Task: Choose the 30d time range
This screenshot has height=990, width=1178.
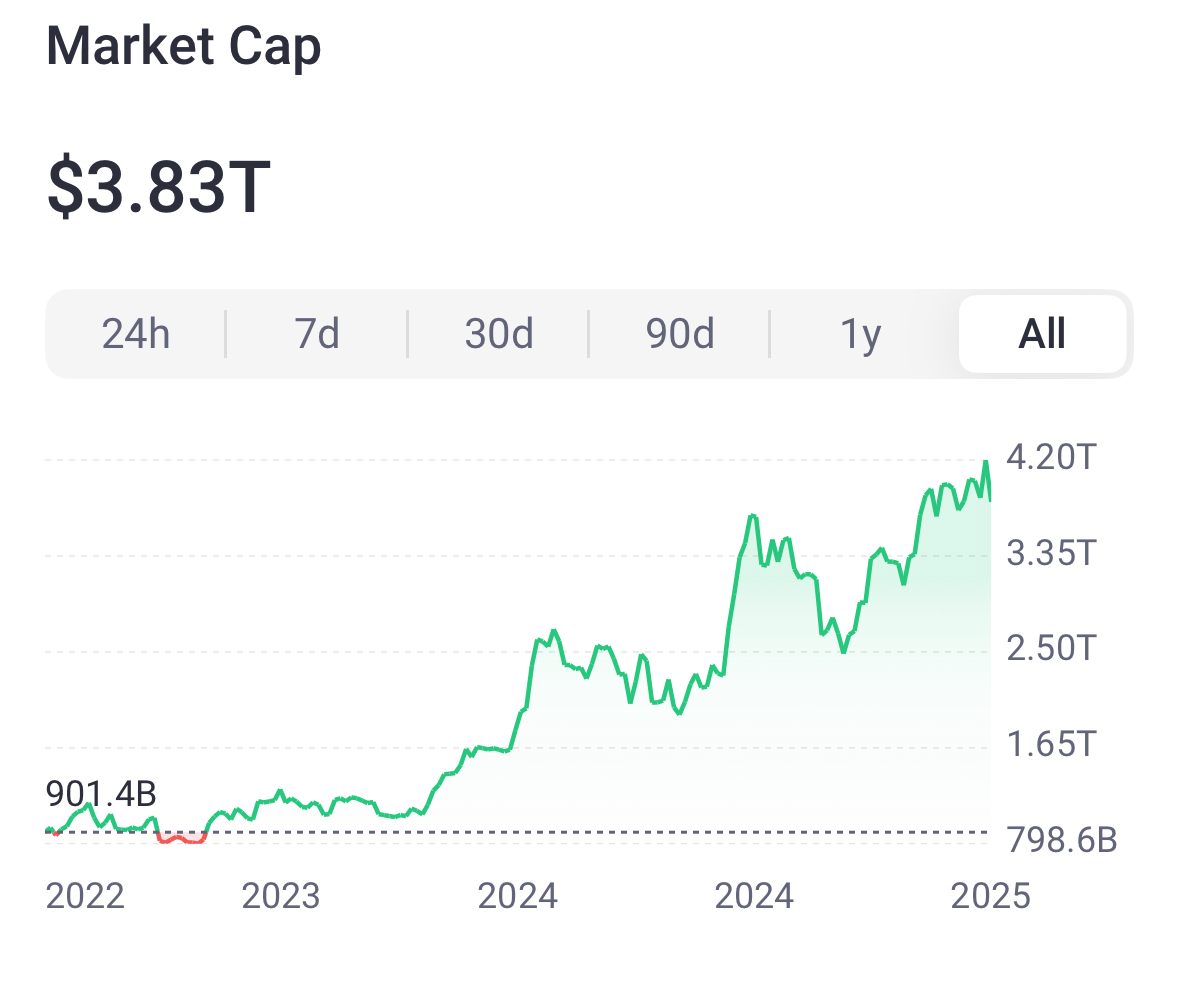Action: point(498,334)
